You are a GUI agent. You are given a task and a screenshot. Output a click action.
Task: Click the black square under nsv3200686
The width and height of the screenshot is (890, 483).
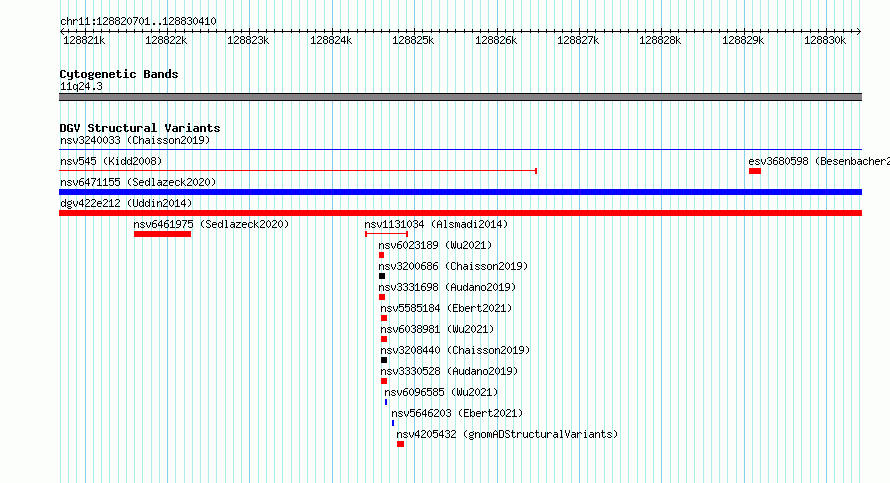[x=382, y=276]
